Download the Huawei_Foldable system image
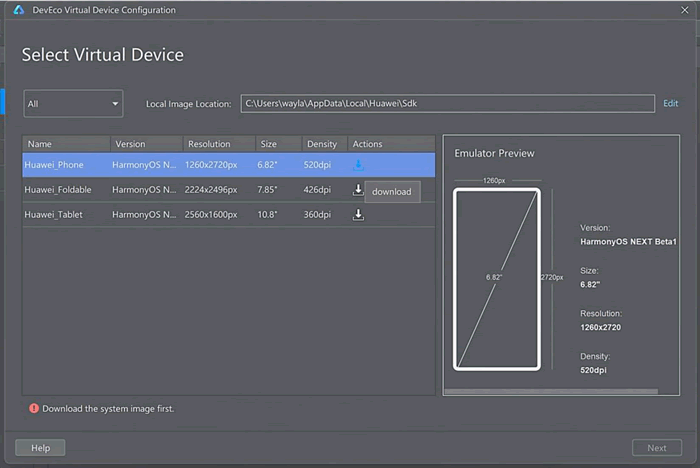The image size is (700, 468). click(x=358, y=190)
